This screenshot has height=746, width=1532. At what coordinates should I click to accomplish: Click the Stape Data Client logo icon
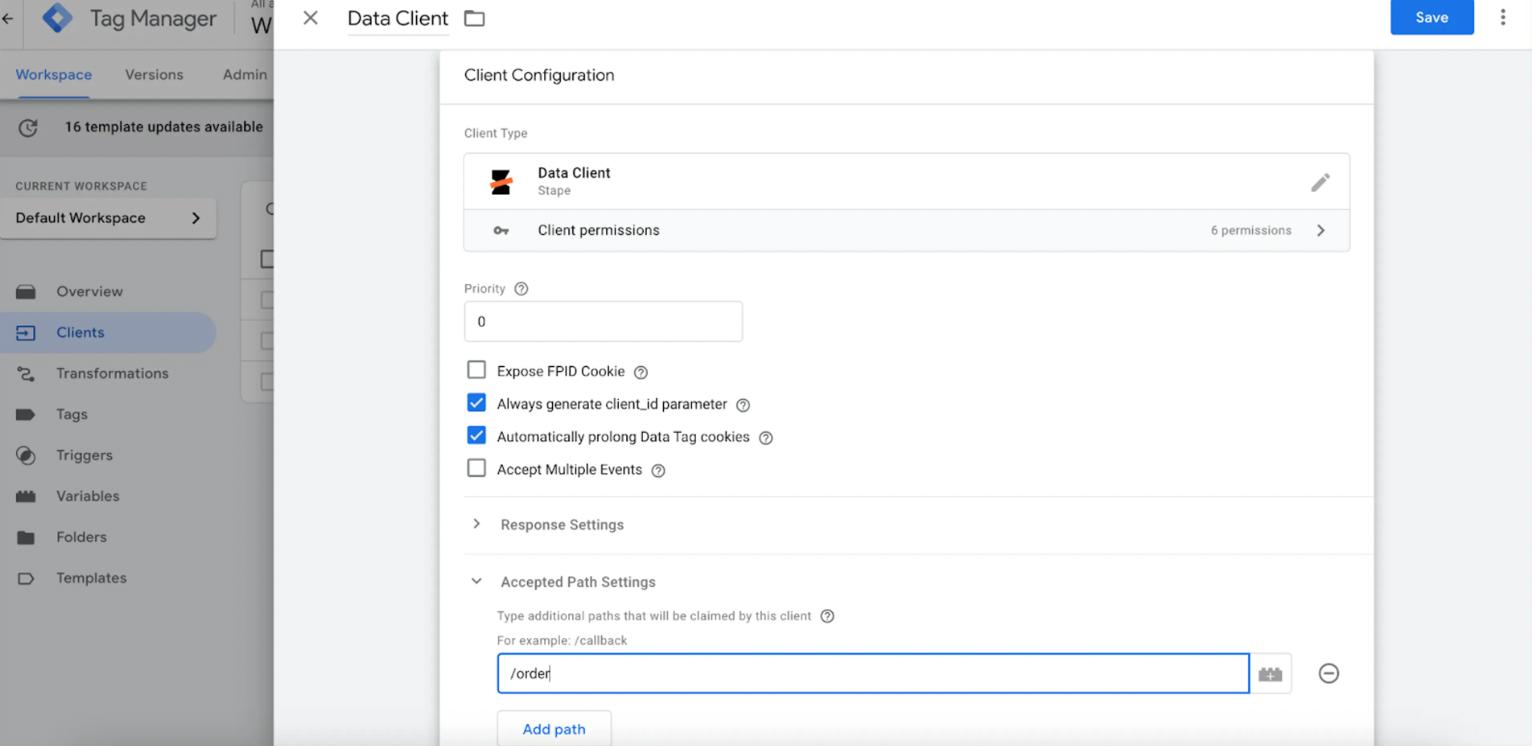click(x=501, y=181)
